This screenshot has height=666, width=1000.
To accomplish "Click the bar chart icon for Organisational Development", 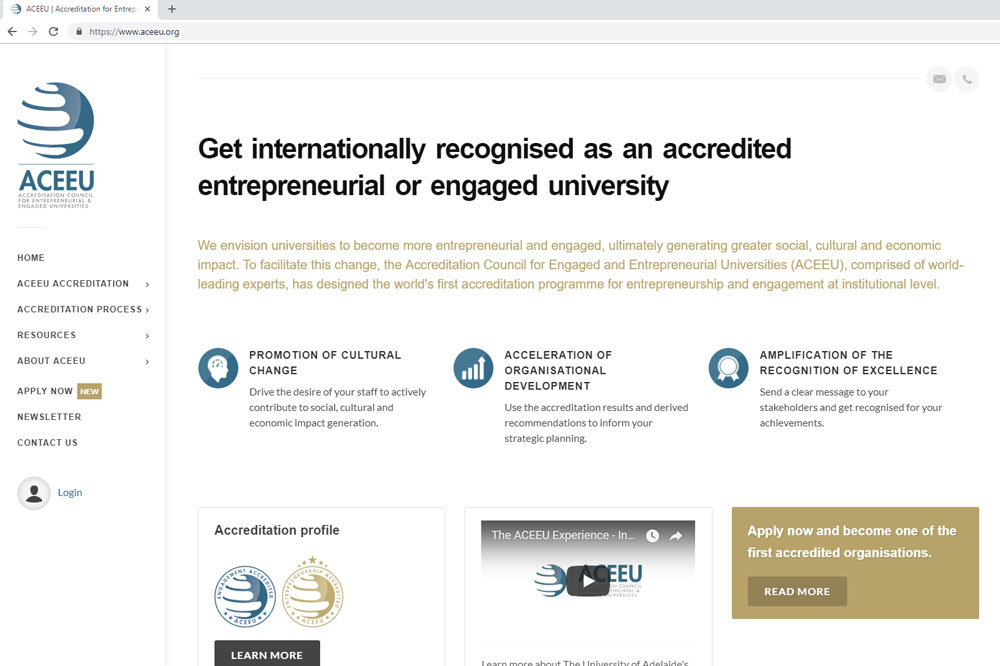I will pyautogui.click(x=473, y=368).
